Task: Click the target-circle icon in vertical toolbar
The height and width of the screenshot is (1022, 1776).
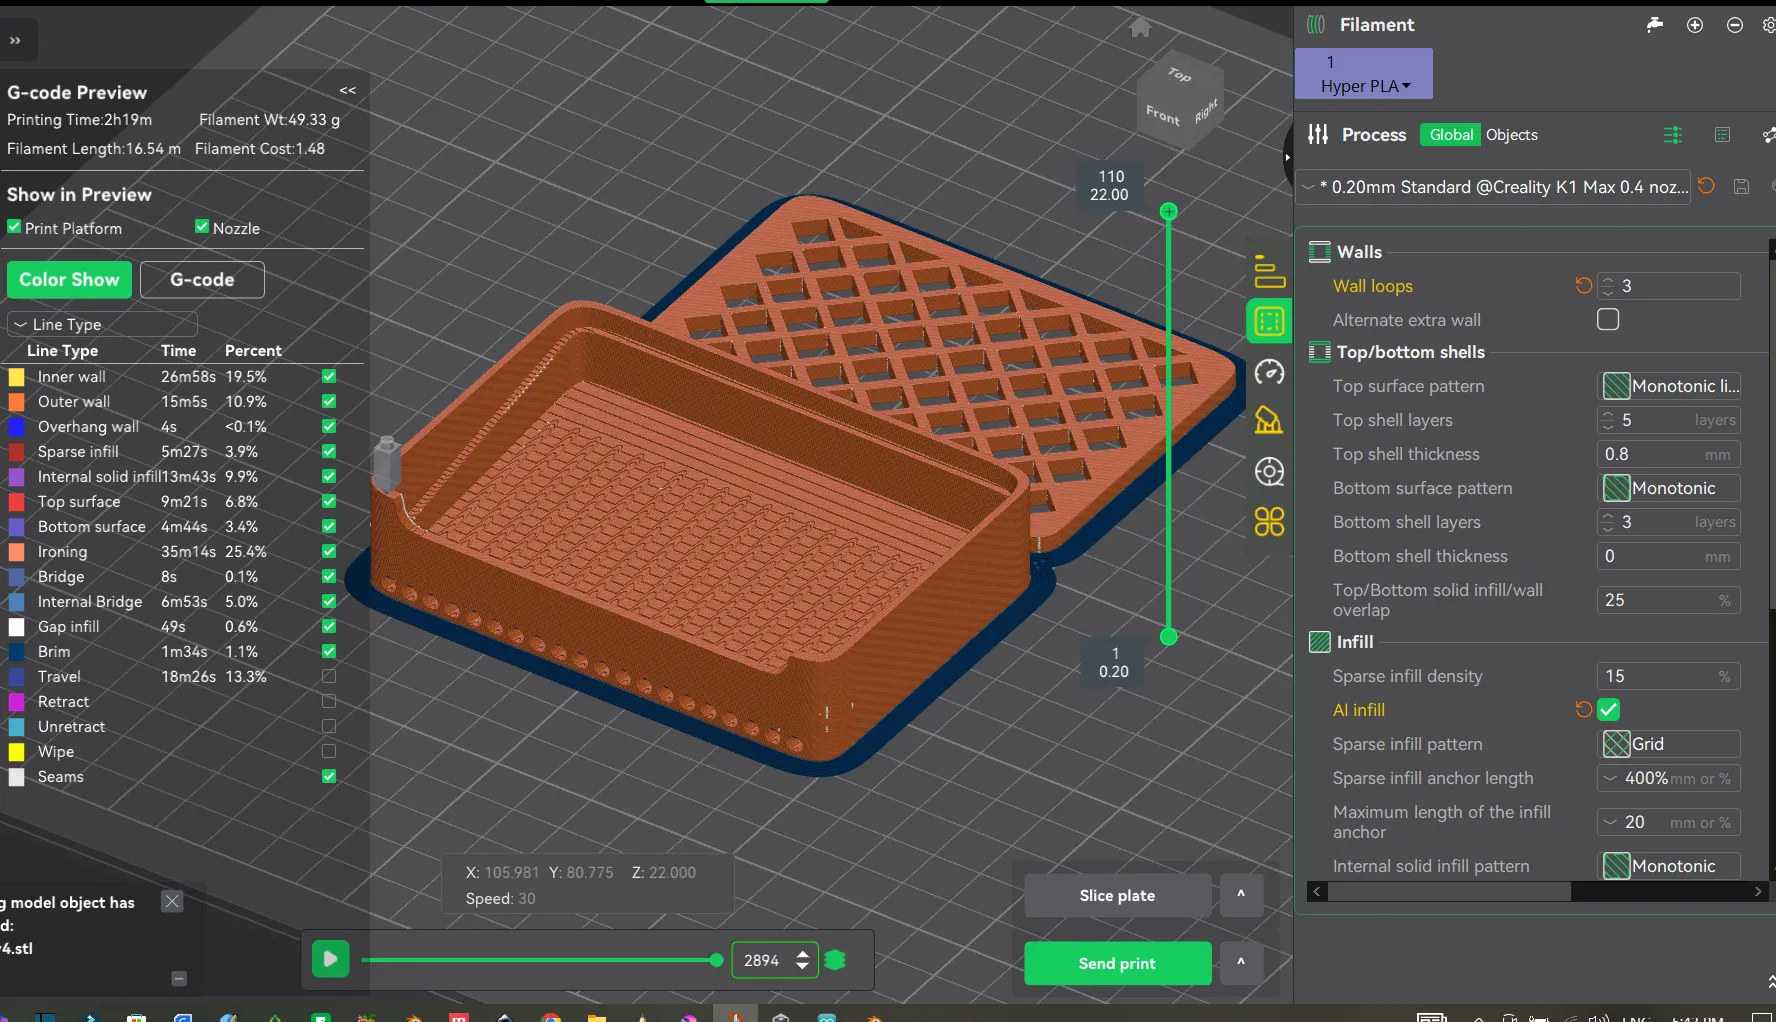Action: pyautogui.click(x=1269, y=471)
